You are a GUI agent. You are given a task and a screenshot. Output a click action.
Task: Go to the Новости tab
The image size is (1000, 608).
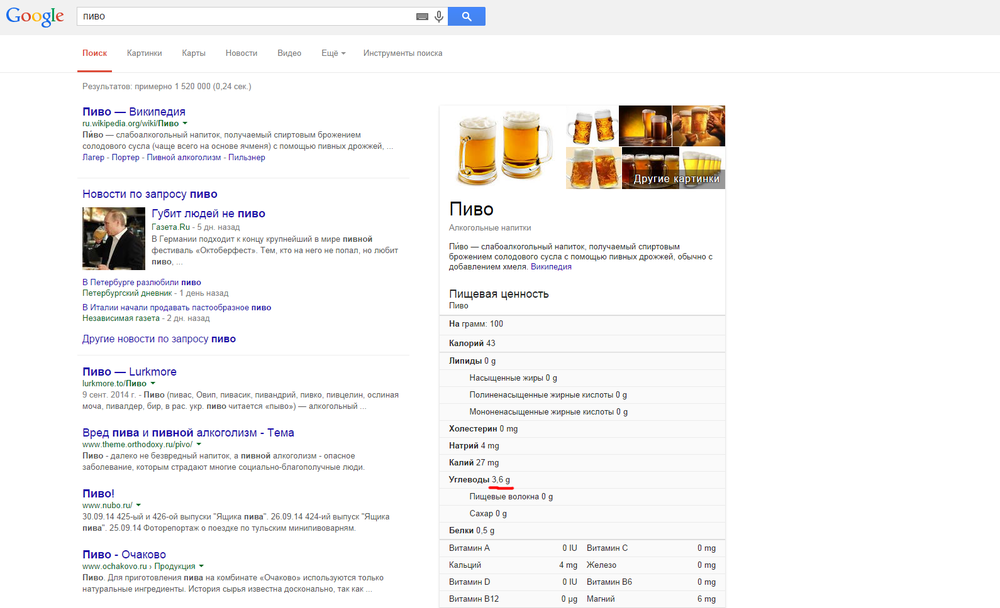click(x=241, y=53)
